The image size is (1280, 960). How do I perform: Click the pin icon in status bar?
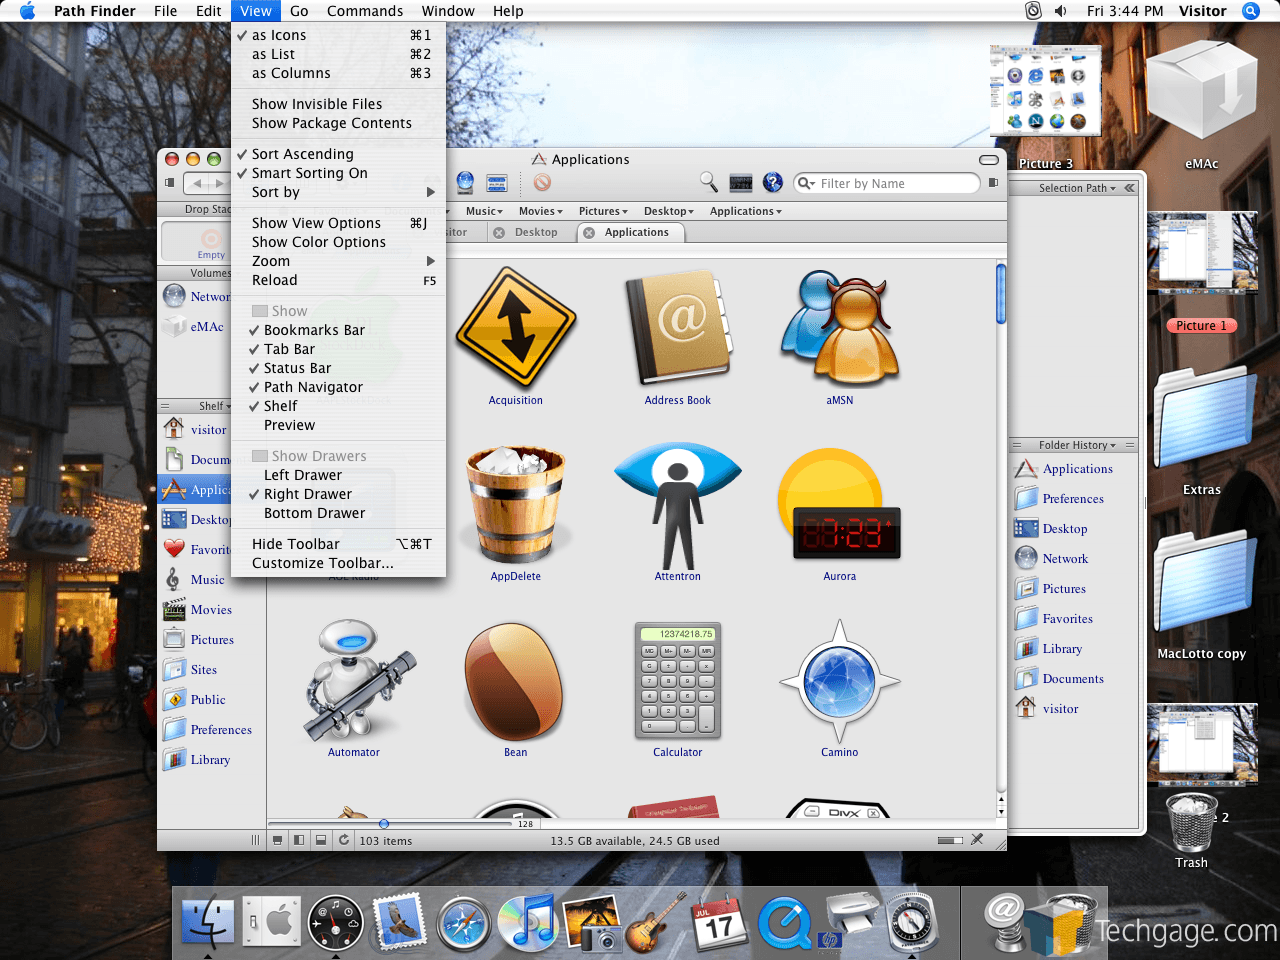(x=977, y=839)
